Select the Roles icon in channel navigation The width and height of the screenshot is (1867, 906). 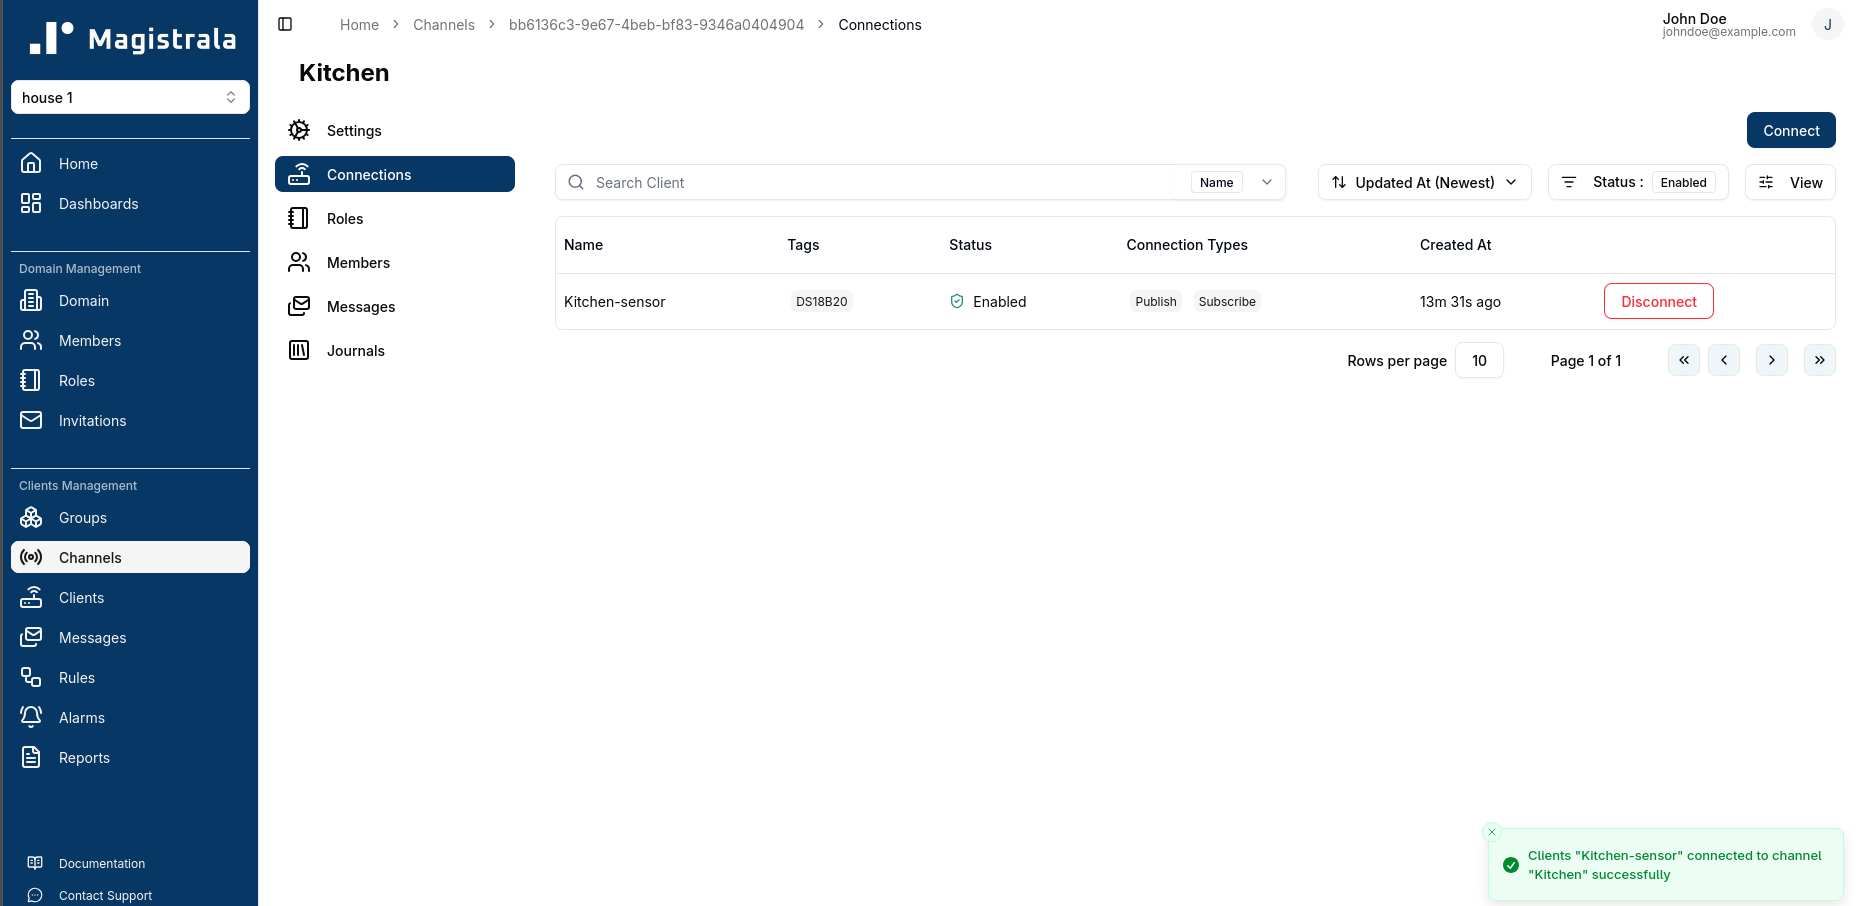(299, 218)
